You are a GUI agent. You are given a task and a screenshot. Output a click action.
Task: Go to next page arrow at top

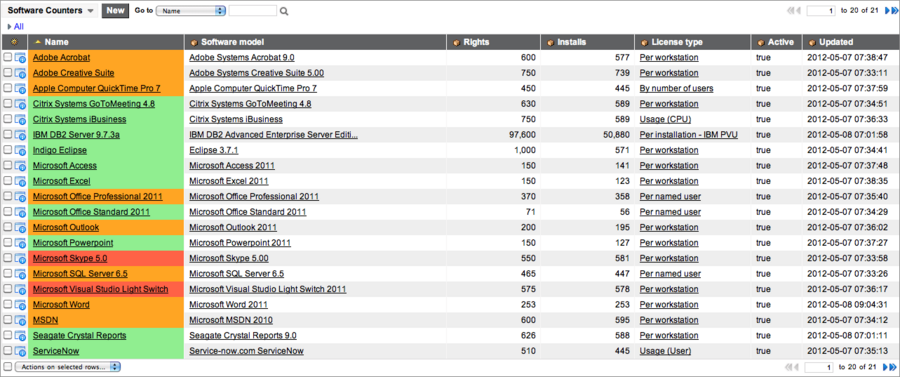[886, 10]
